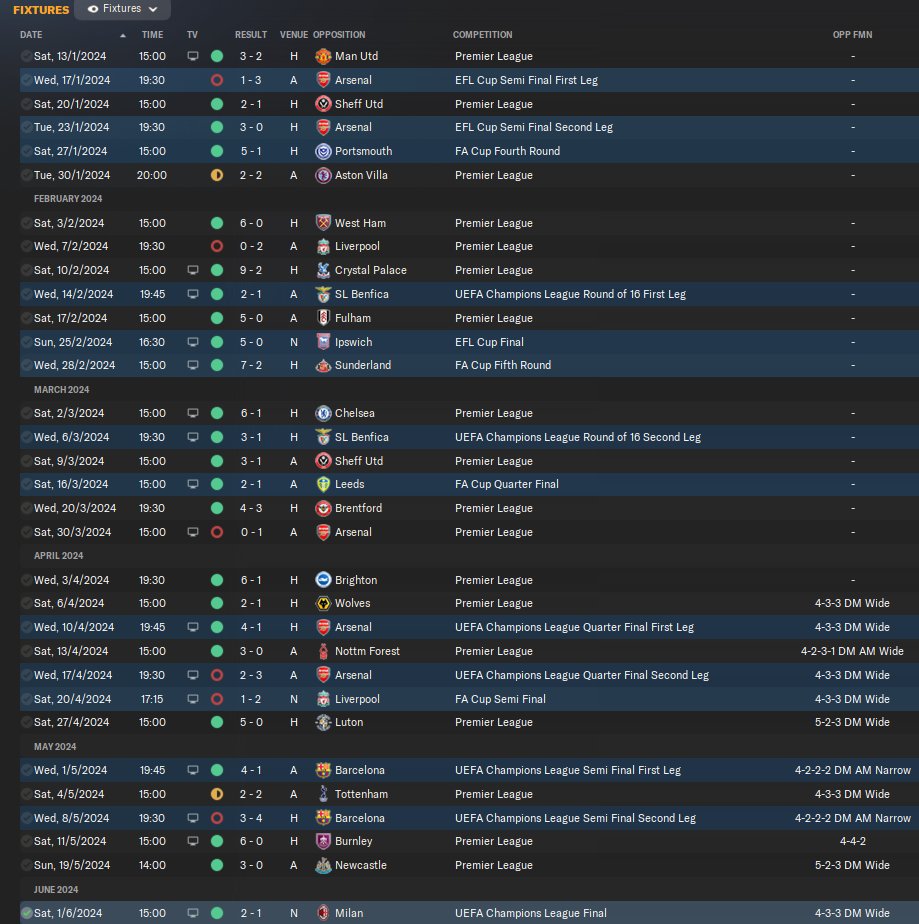
Task: Click the TV column header
Action: pyautogui.click(x=192, y=35)
